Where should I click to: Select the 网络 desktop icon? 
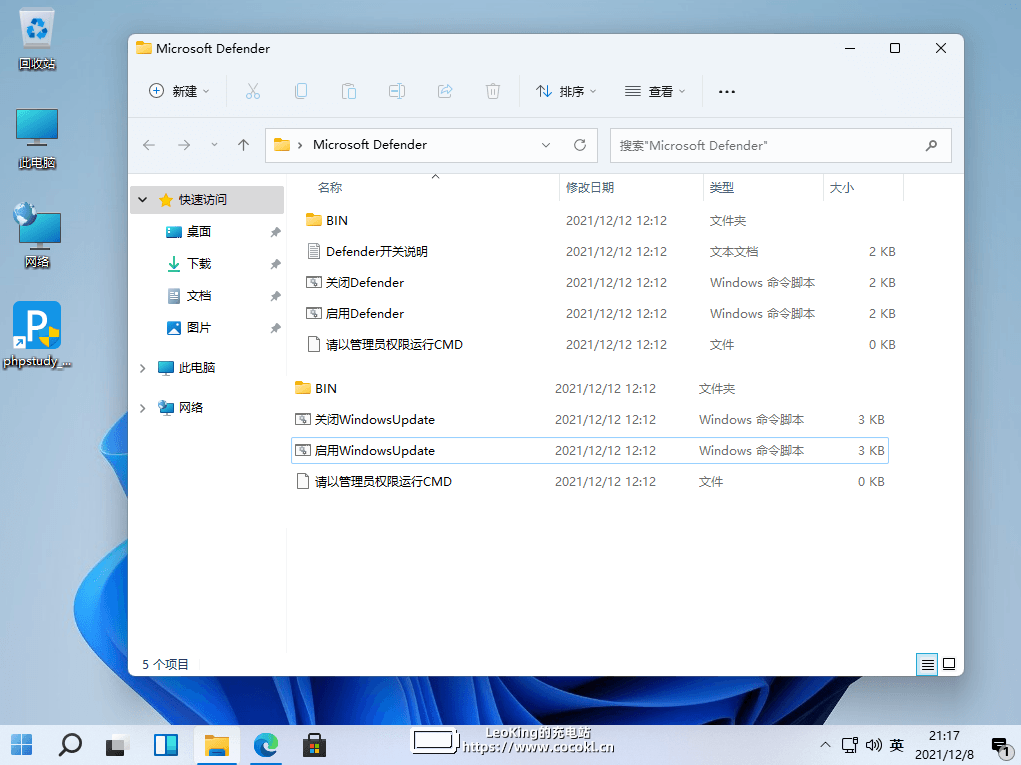click(37, 235)
